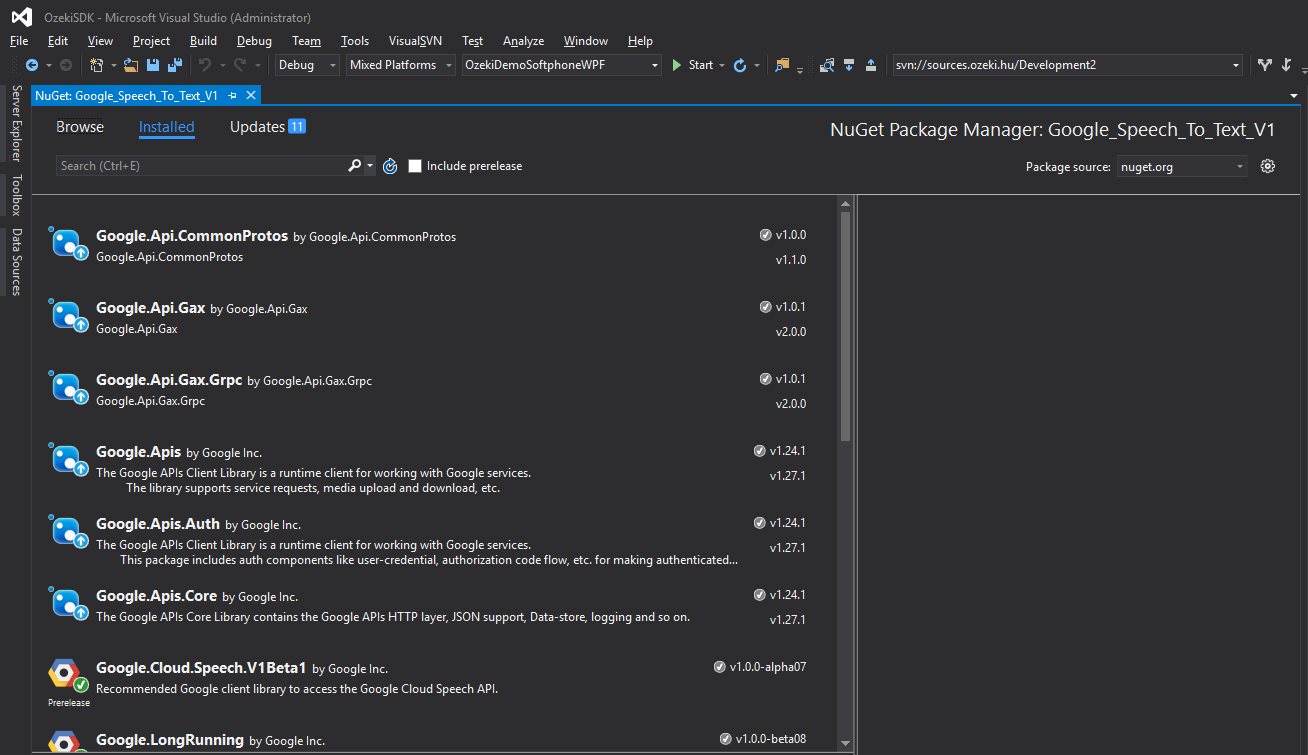Image resolution: width=1308 pixels, height=755 pixels.
Task: Click the Navigate Backward arrow icon
Action: (x=32, y=65)
